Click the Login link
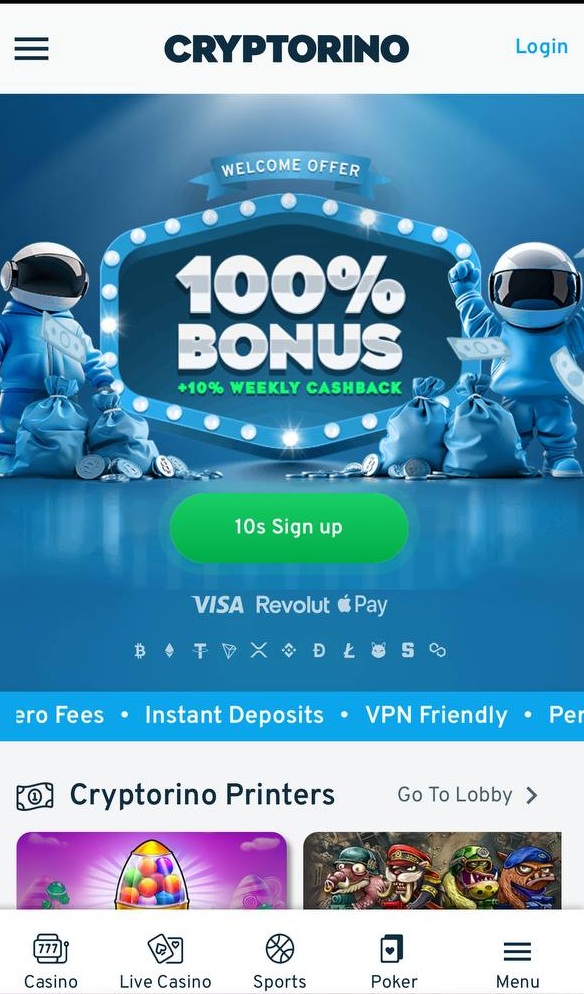 click(542, 46)
